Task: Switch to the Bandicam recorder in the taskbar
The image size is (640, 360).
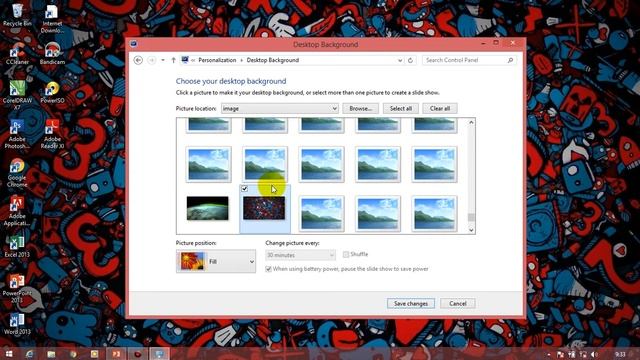Action: pos(138,354)
